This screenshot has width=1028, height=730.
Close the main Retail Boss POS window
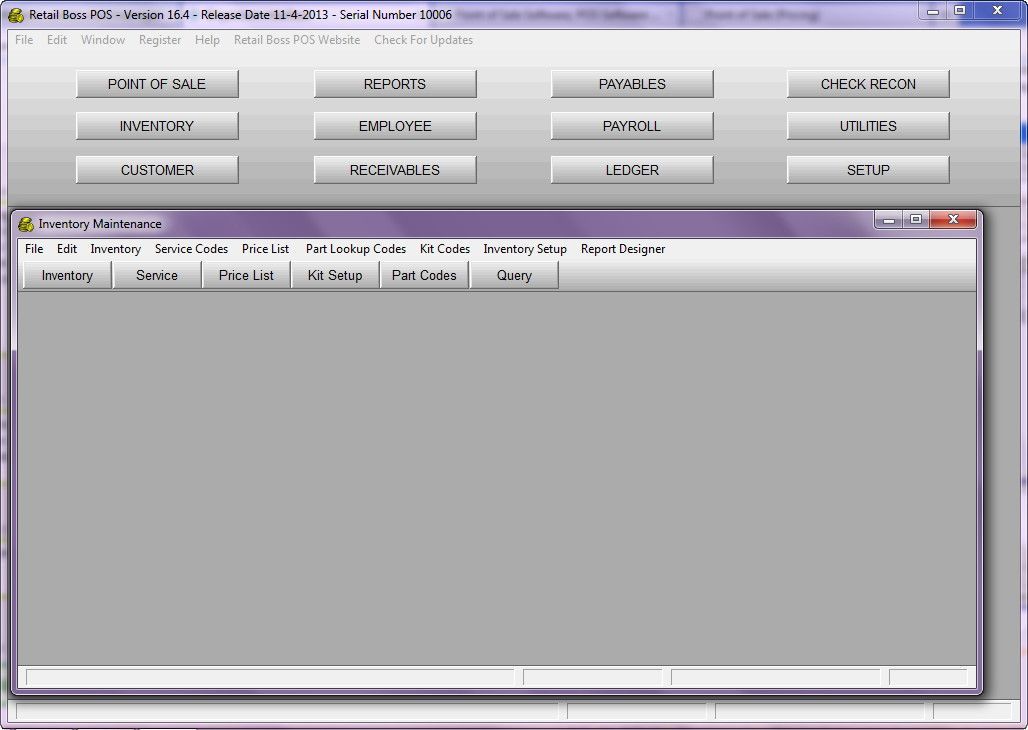coord(997,10)
